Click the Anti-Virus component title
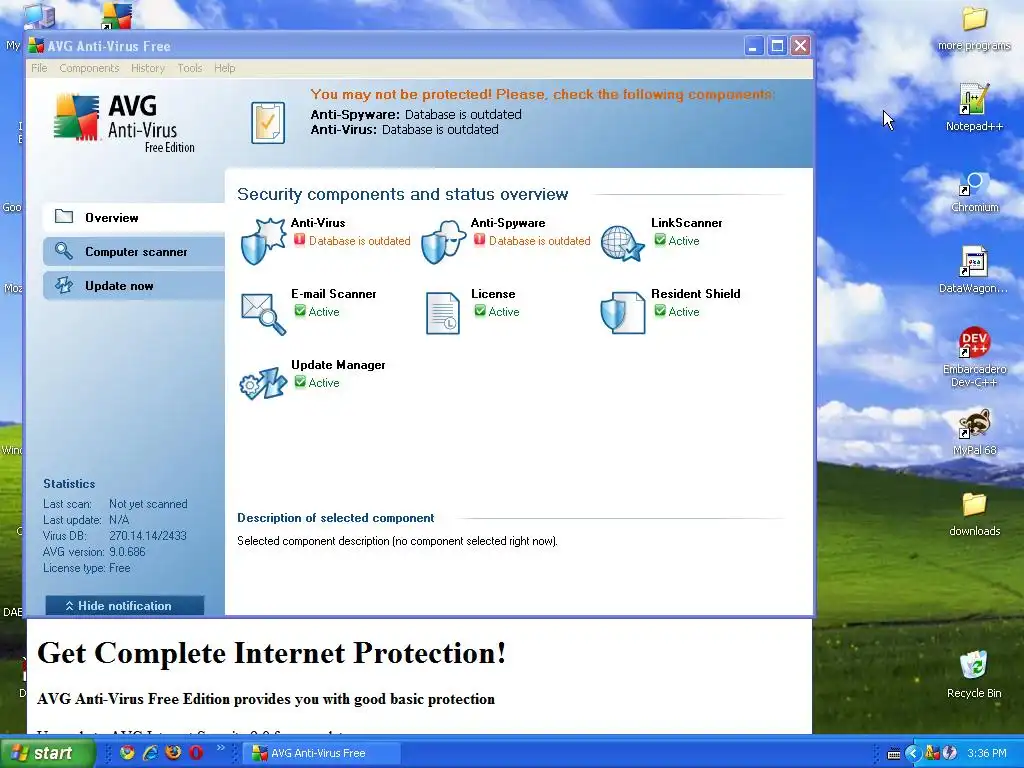 [x=318, y=223]
